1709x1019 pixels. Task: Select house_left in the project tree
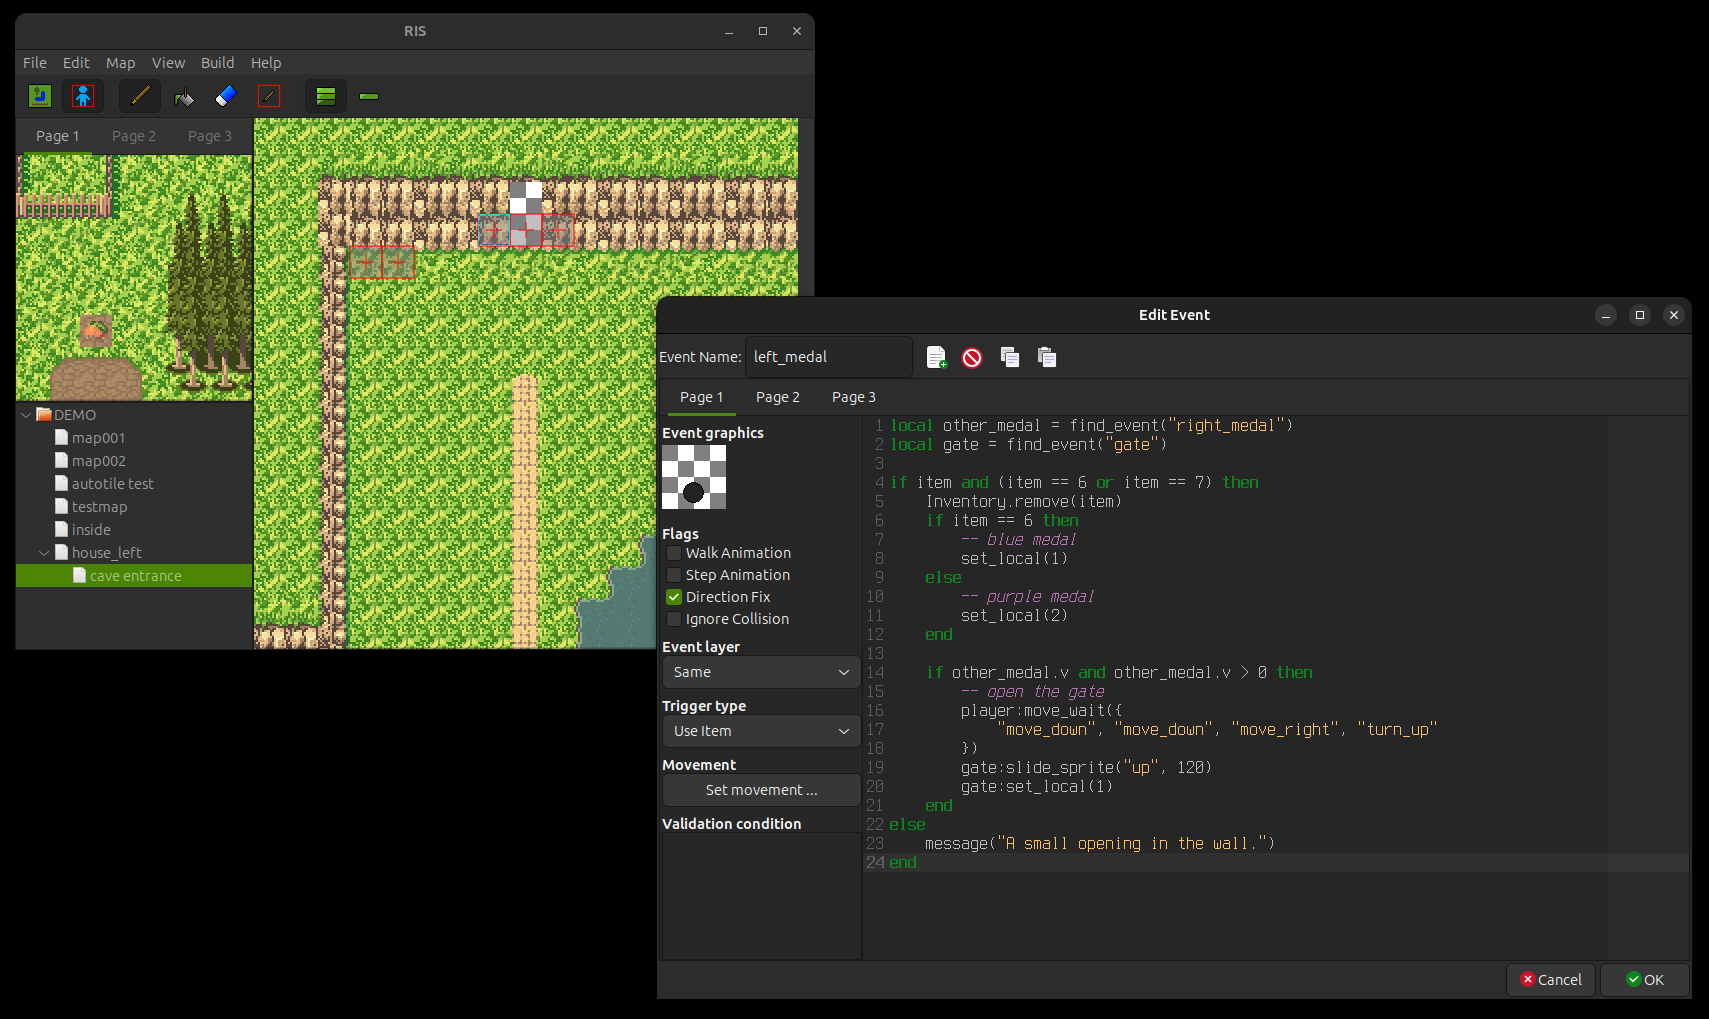pos(106,553)
